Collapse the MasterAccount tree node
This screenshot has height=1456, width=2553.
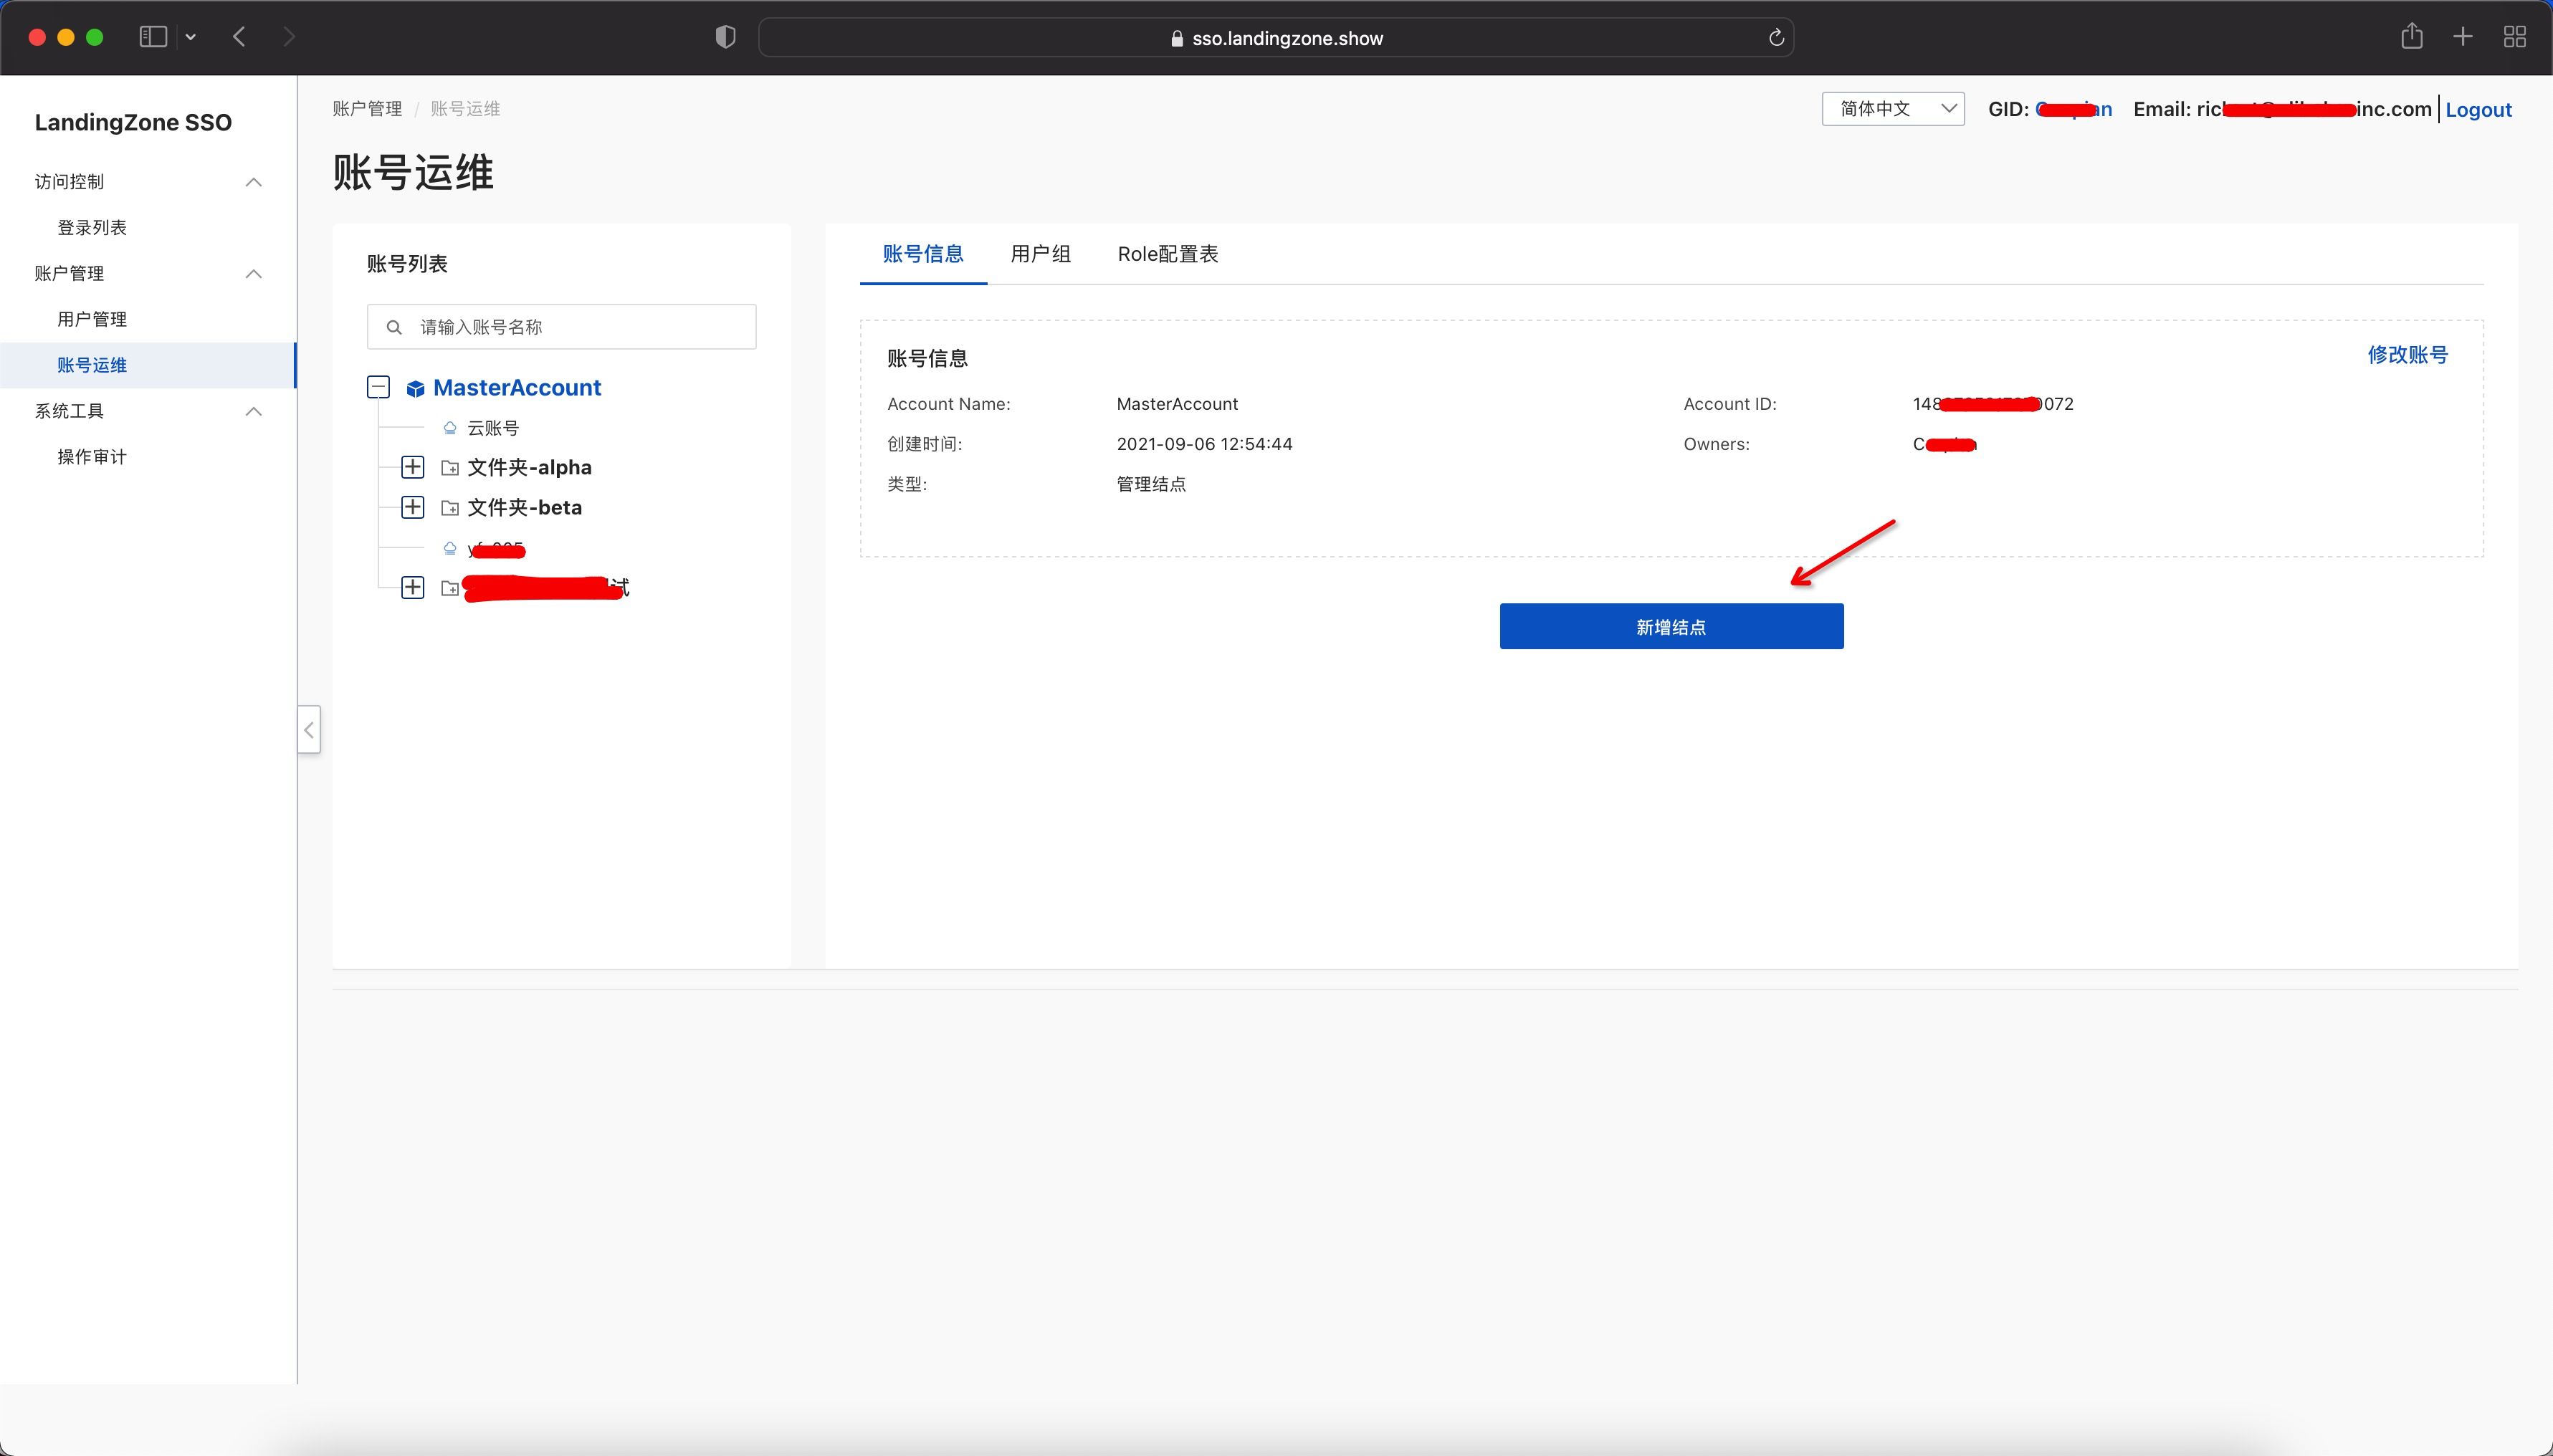tap(378, 387)
